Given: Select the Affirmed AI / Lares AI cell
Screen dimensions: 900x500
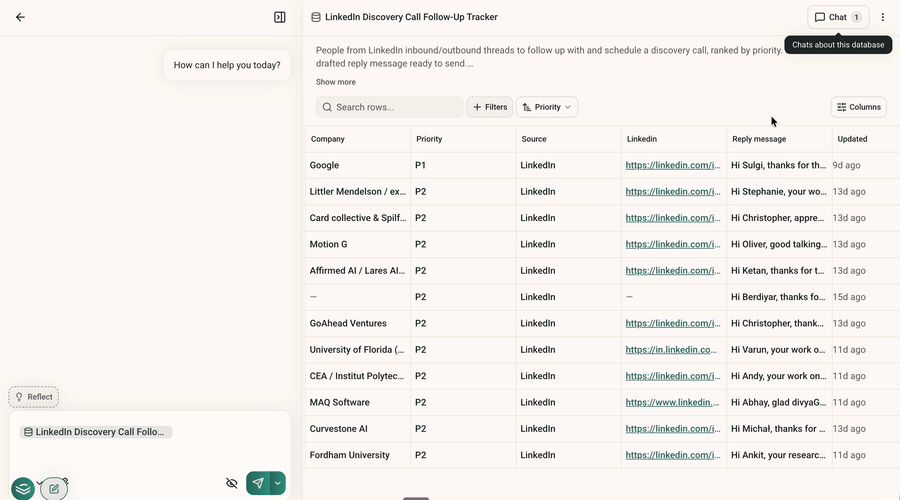Looking at the screenshot, I should pos(358,271).
